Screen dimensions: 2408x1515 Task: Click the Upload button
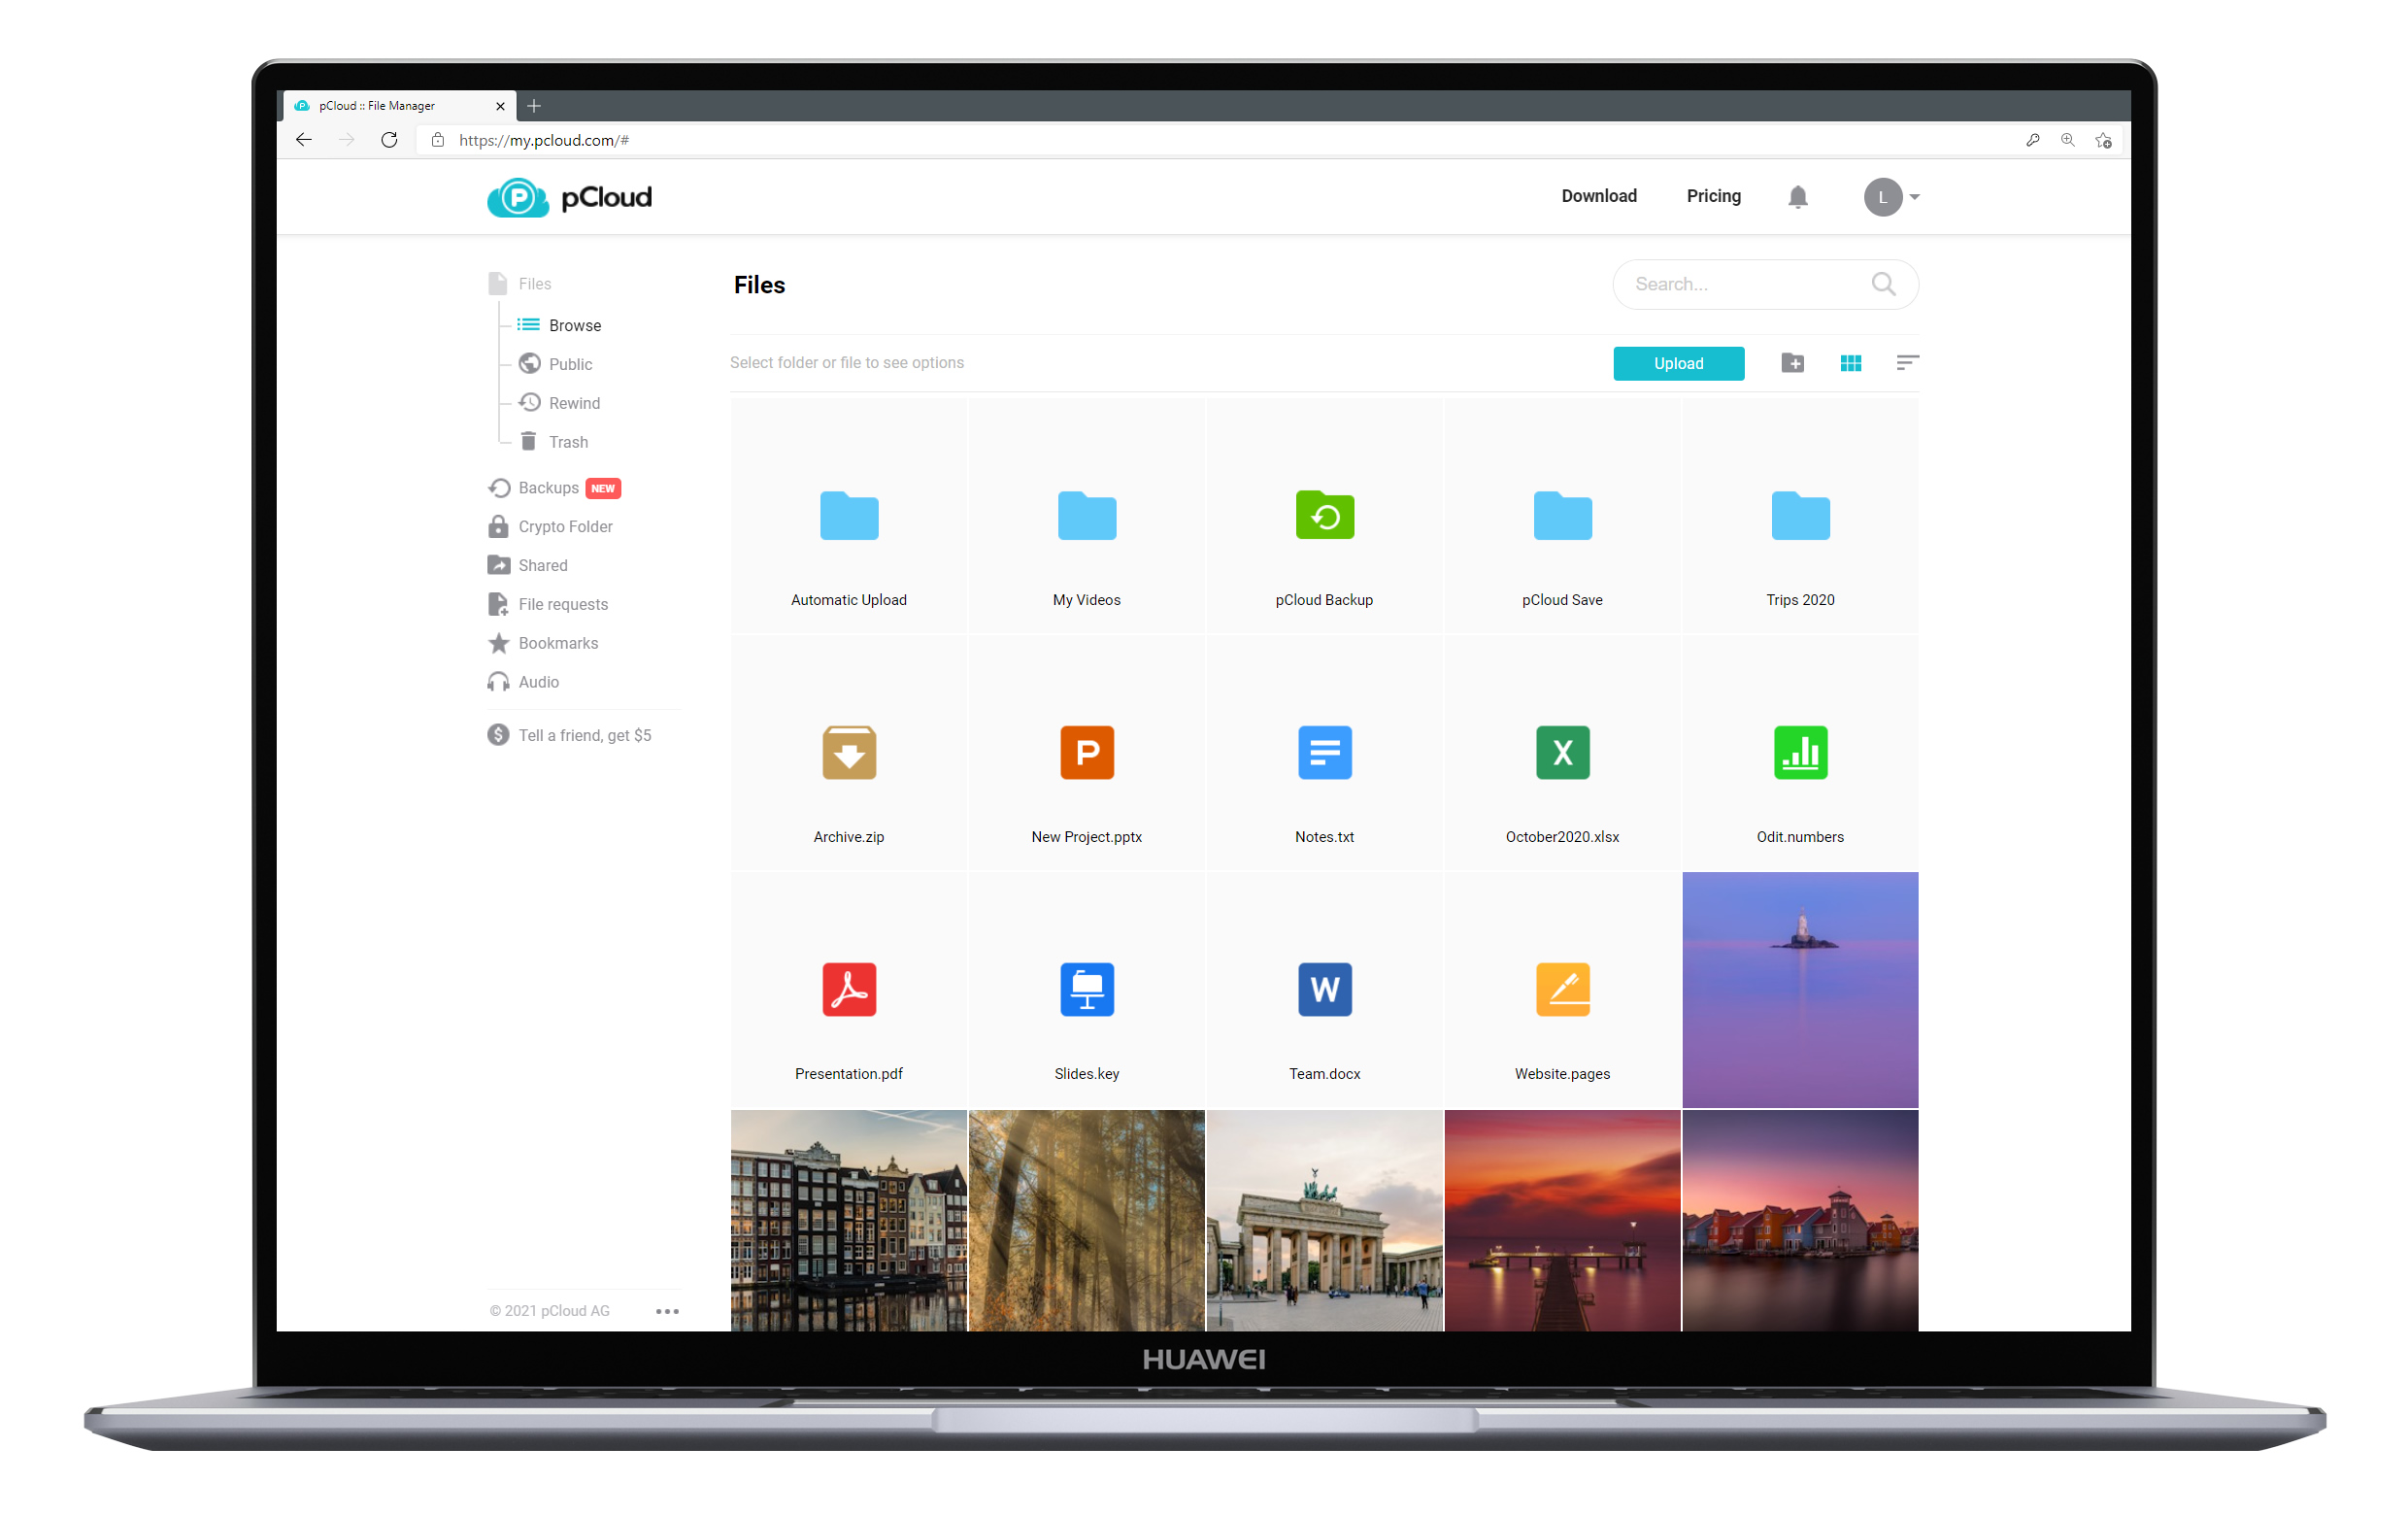coord(1677,363)
